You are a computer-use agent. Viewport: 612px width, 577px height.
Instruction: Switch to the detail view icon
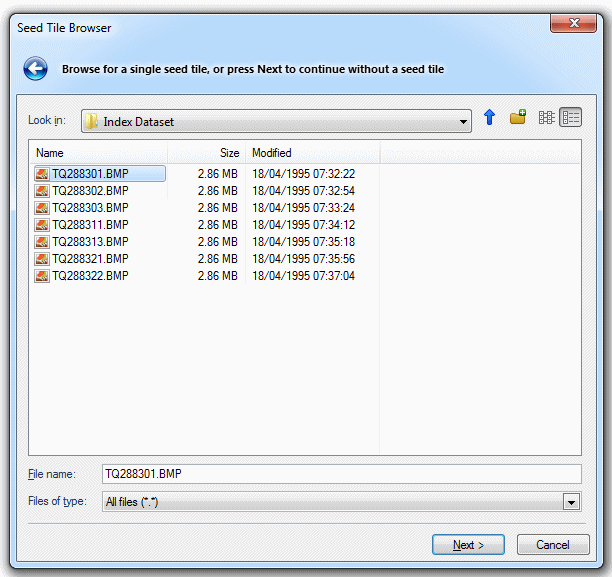(x=571, y=117)
